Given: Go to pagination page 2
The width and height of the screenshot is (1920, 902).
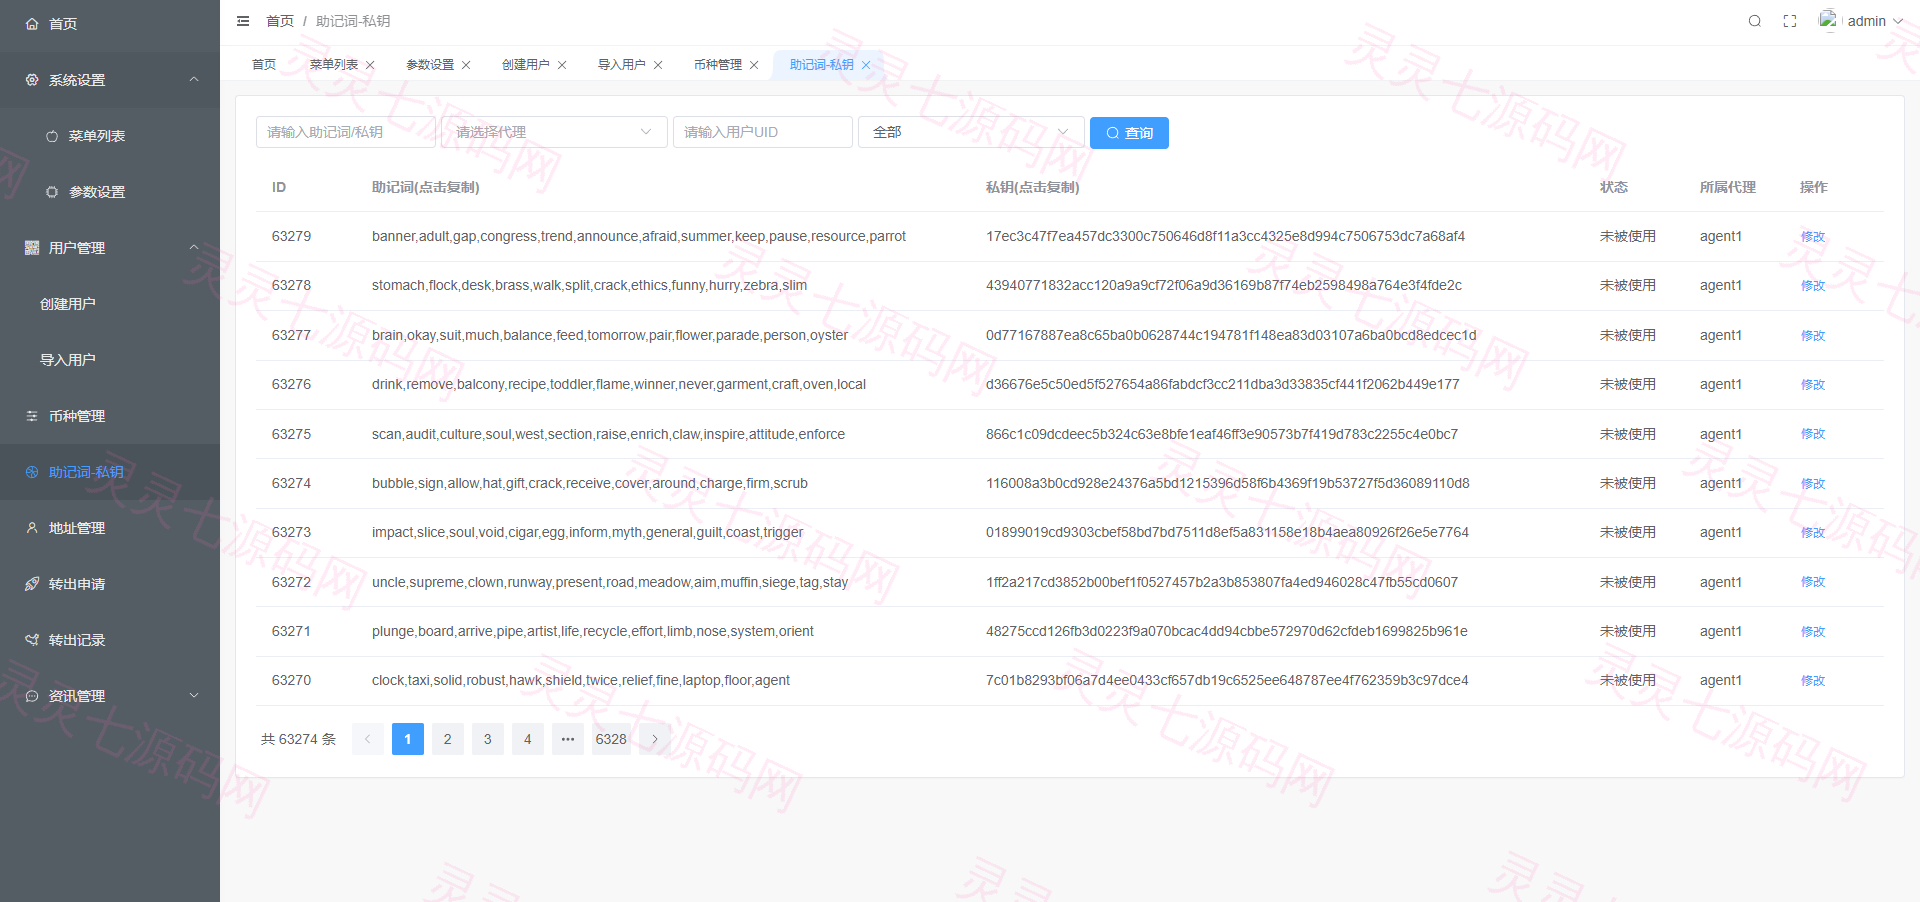Looking at the screenshot, I should [448, 739].
